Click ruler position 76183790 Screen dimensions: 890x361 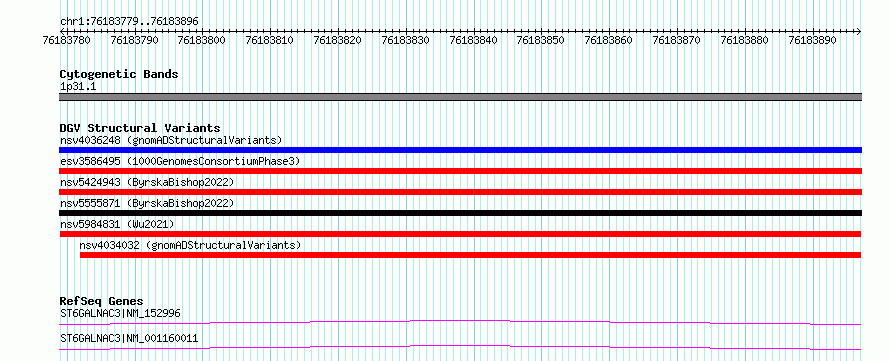(x=135, y=40)
